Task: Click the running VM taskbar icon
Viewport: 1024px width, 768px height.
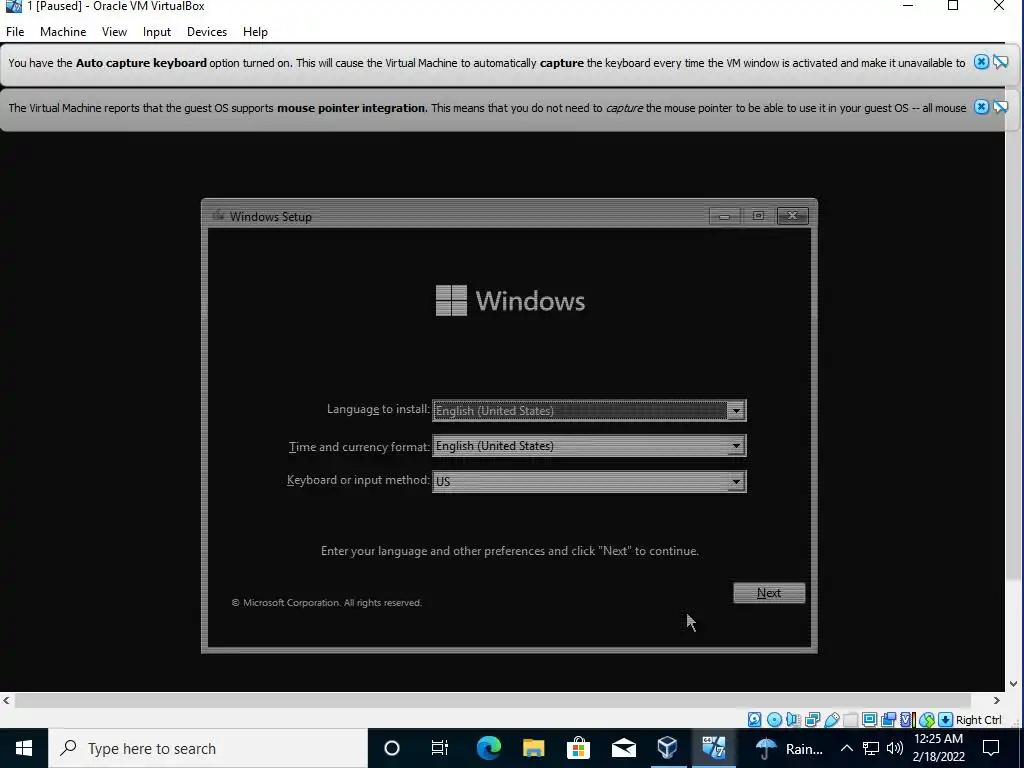Action: (x=713, y=748)
